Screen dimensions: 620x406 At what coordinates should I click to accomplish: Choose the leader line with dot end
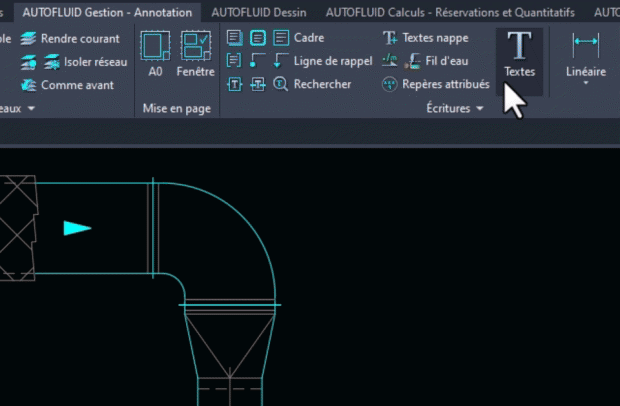tap(257, 61)
